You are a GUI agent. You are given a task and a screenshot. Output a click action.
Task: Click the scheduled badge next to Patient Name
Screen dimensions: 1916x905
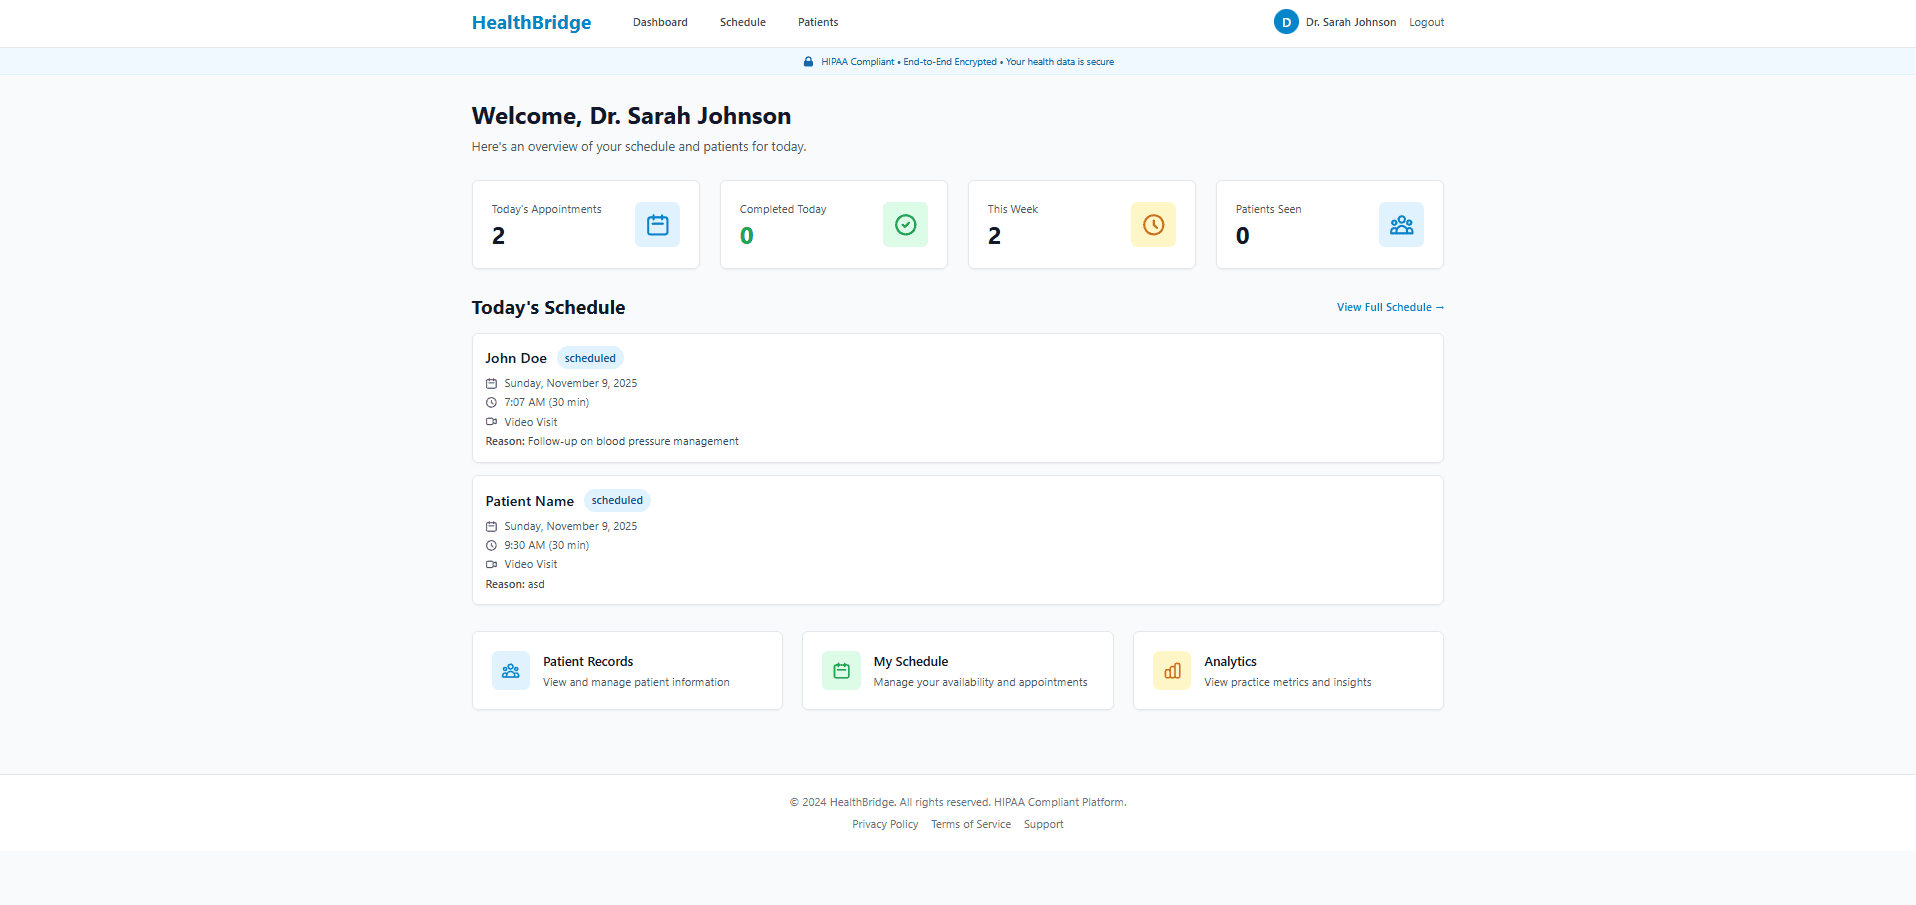pyautogui.click(x=617, y=500)
